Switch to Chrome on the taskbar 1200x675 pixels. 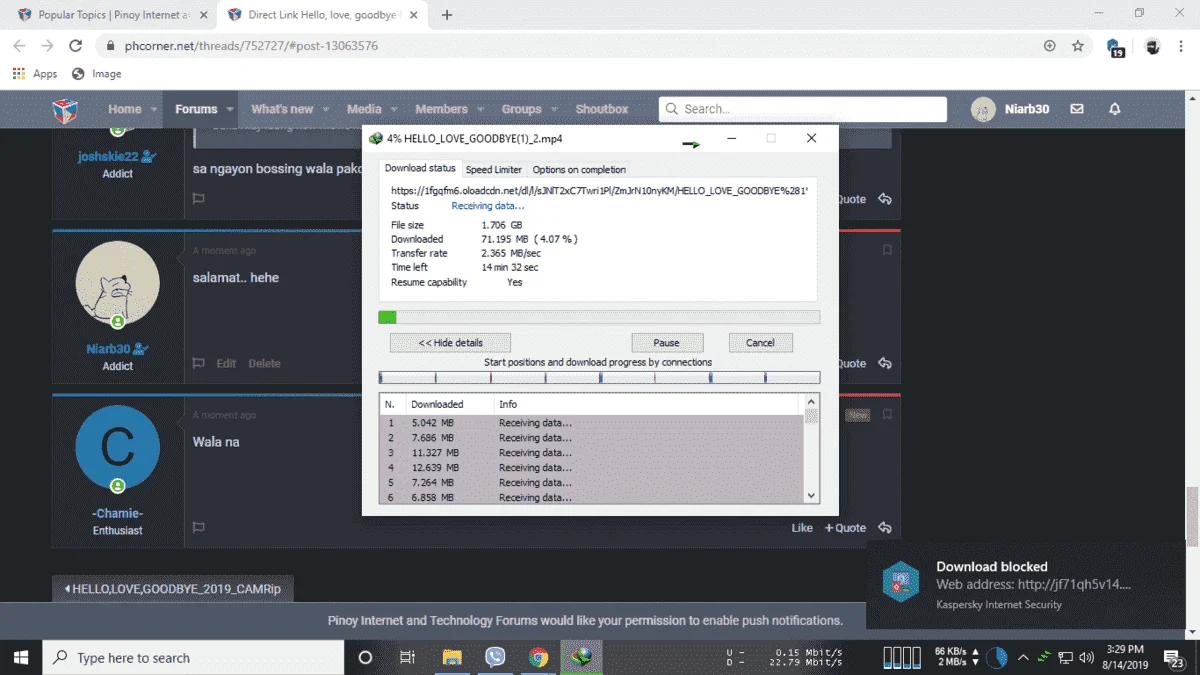click(538, 657)
